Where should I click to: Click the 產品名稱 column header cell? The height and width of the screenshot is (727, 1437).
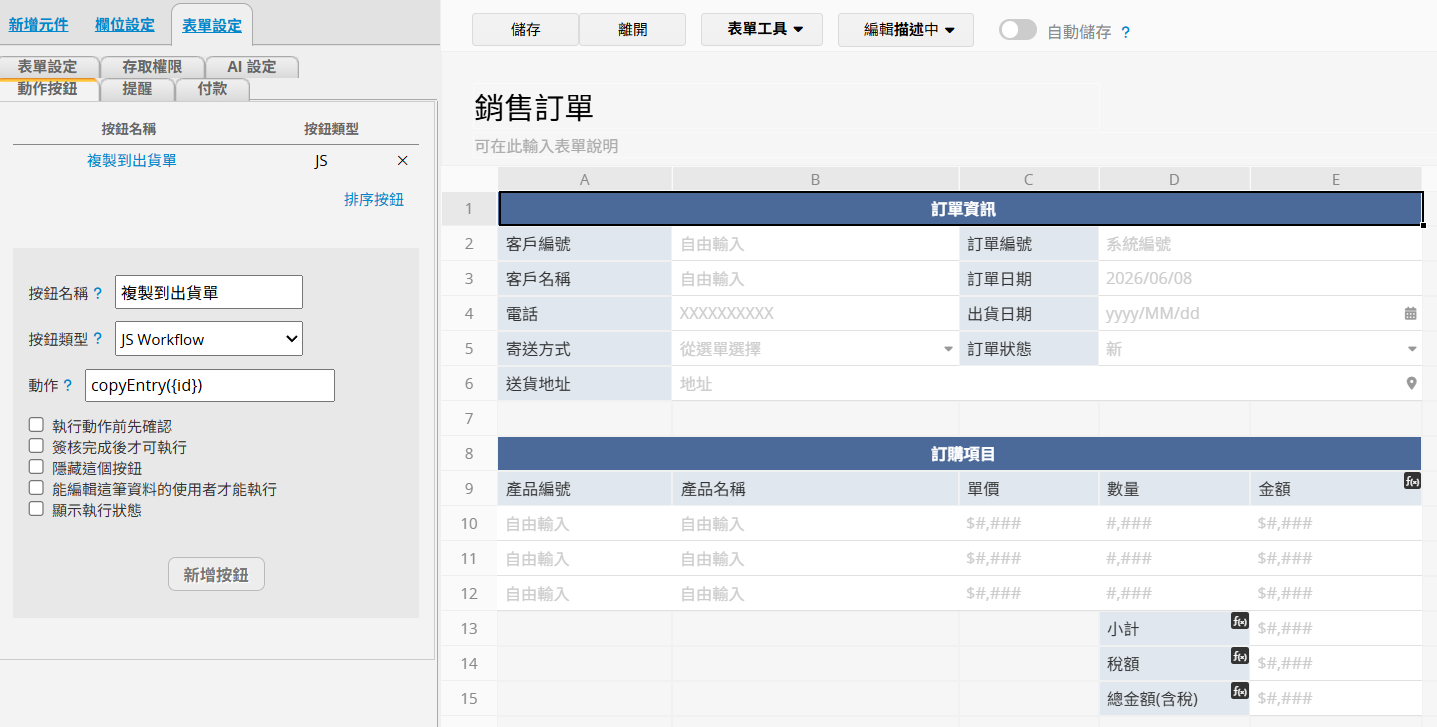(x=815, y=489)
